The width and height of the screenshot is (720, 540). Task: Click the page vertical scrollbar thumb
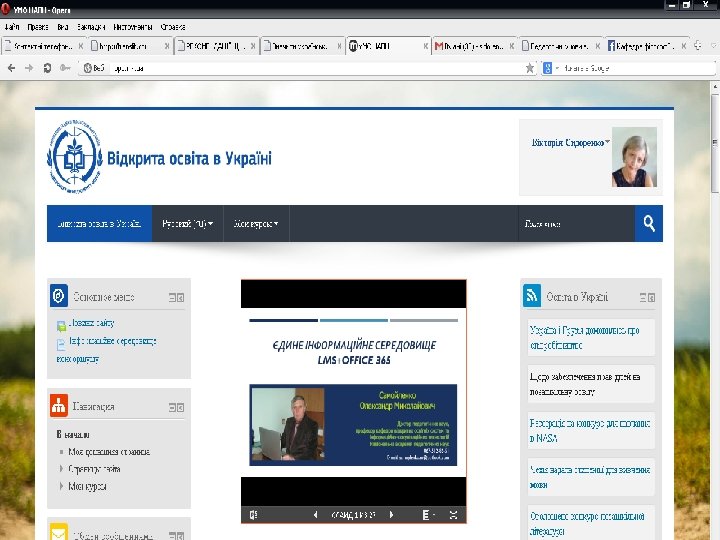point(715,143)
